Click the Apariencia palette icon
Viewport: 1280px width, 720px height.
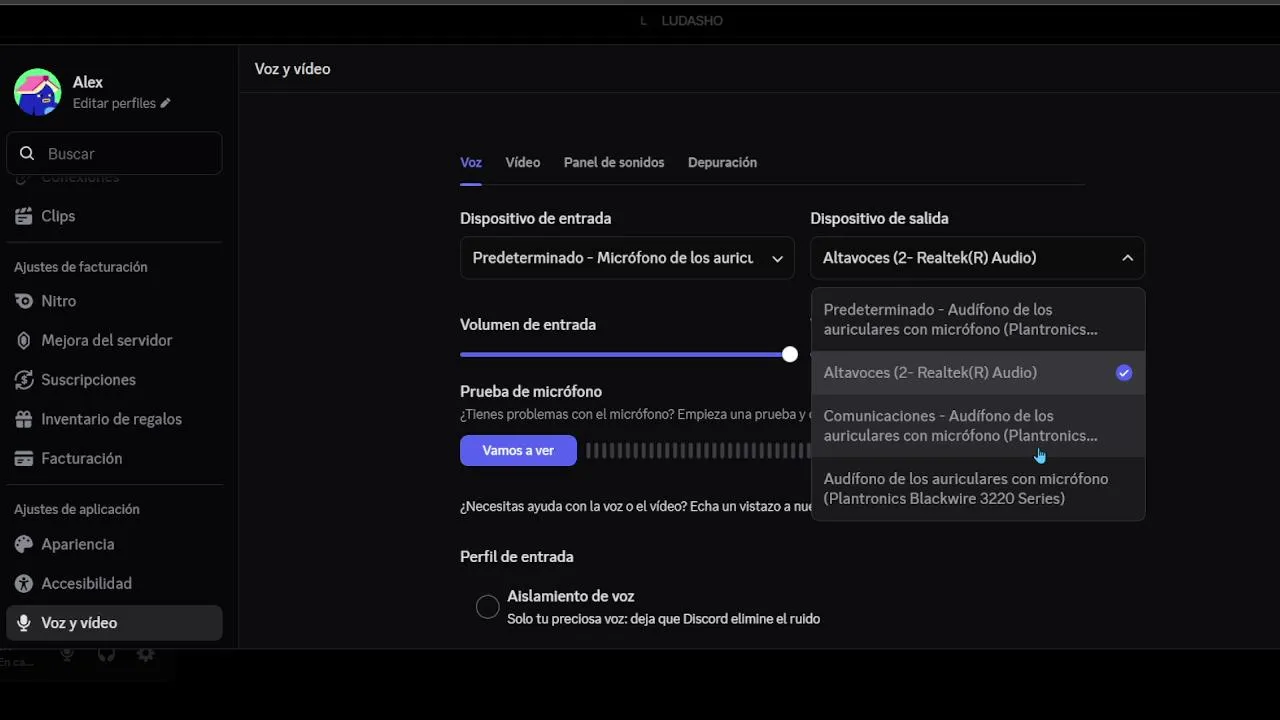(x=23, y=544)
